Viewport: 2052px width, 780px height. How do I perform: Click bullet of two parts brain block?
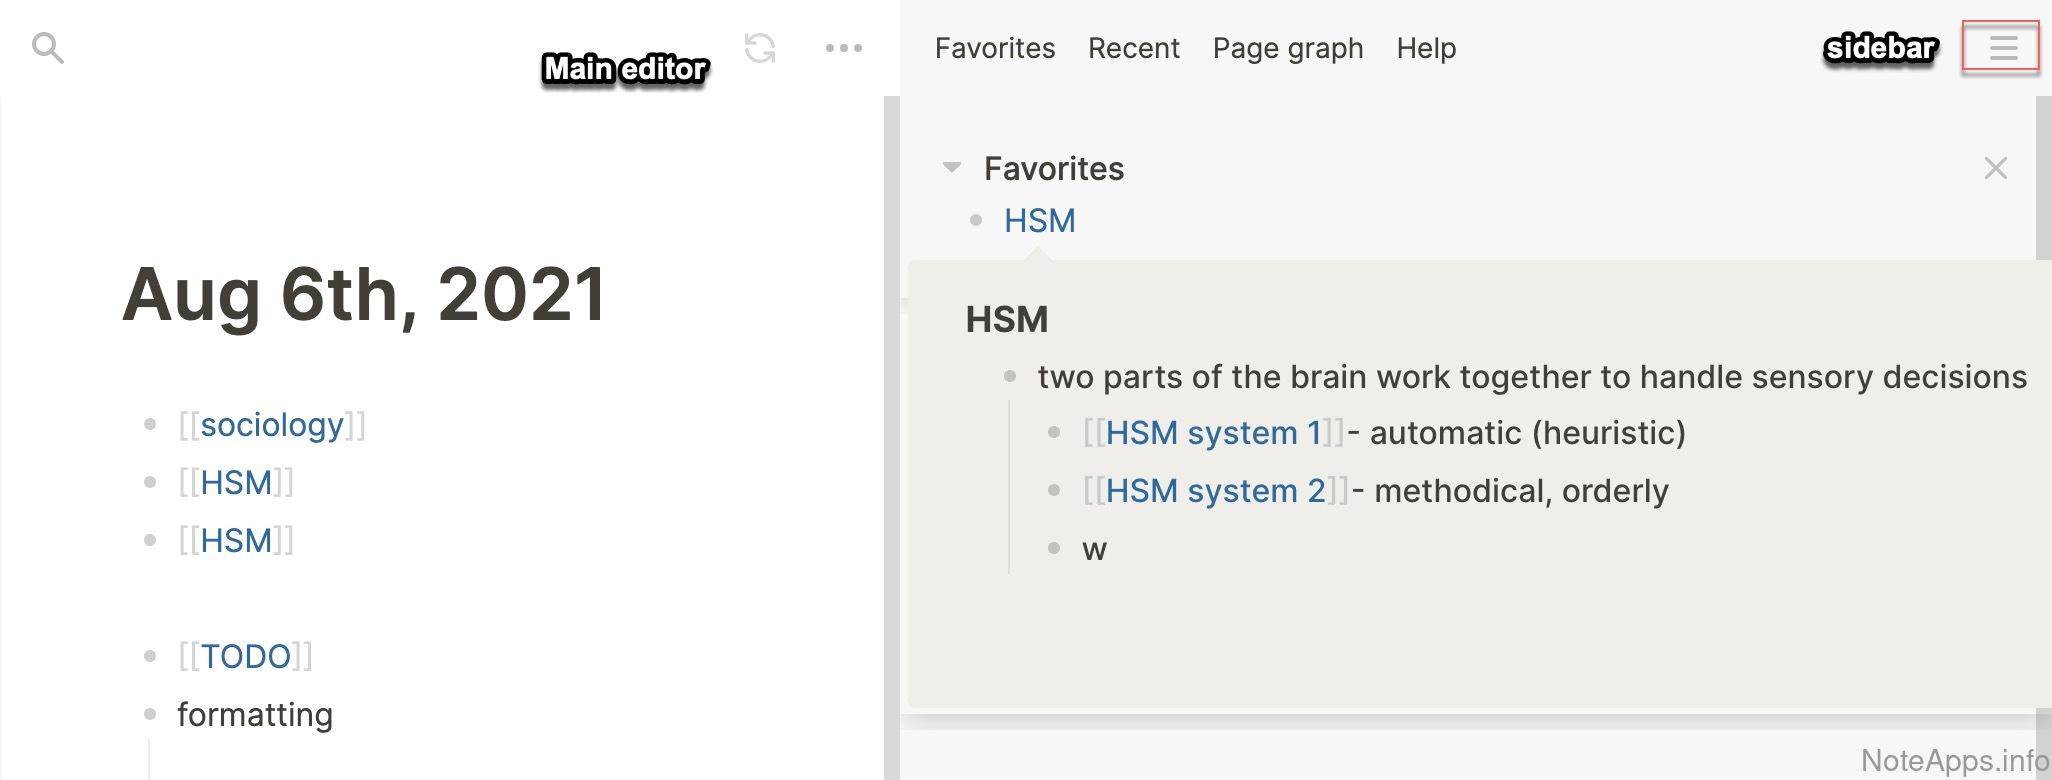1010,377
